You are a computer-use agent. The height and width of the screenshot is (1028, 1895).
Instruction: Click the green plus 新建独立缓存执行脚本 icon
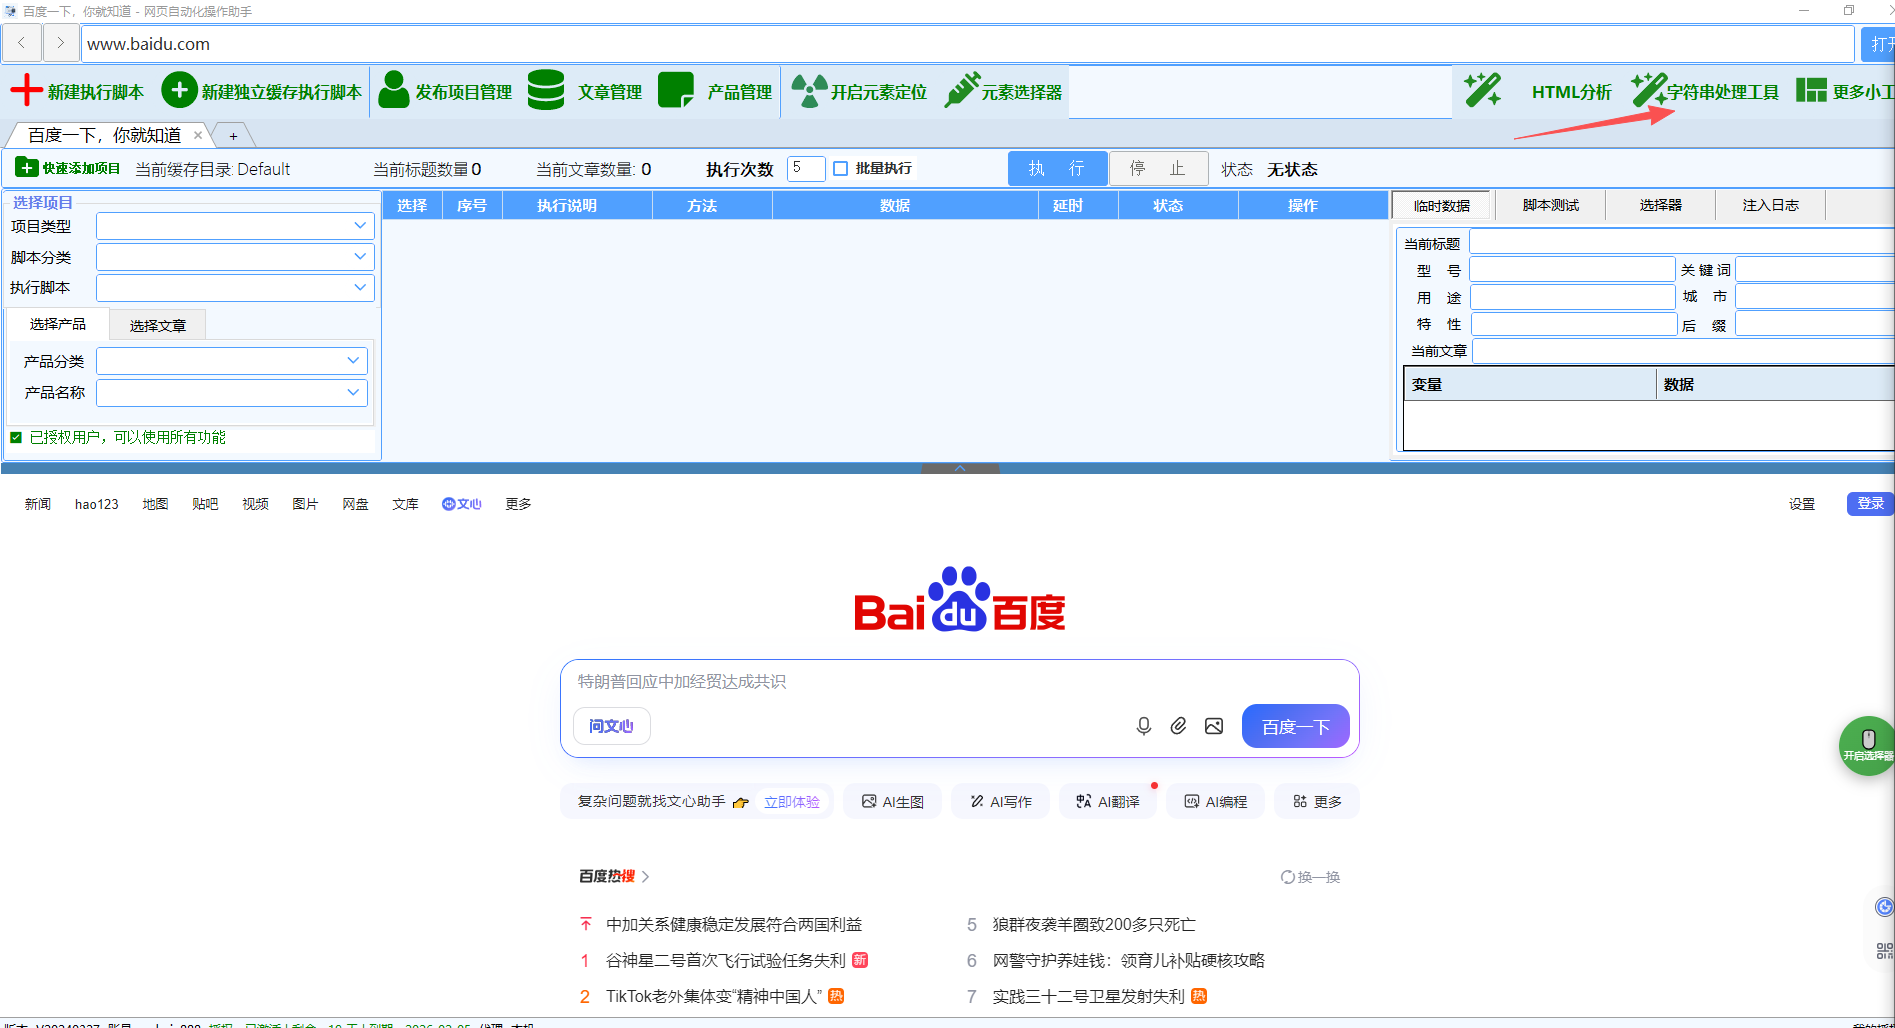coord(179,91)
